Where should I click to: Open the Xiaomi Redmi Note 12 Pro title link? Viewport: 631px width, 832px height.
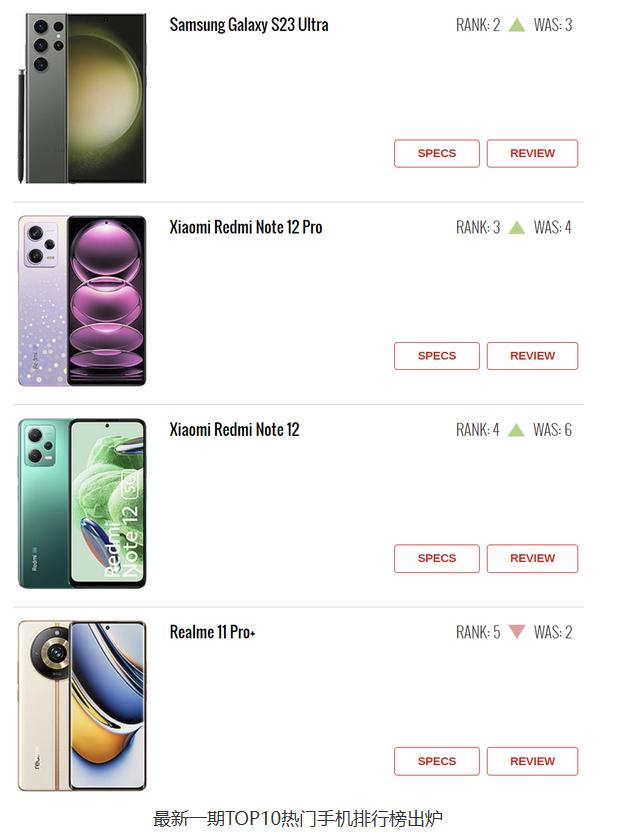click(246, 227)
